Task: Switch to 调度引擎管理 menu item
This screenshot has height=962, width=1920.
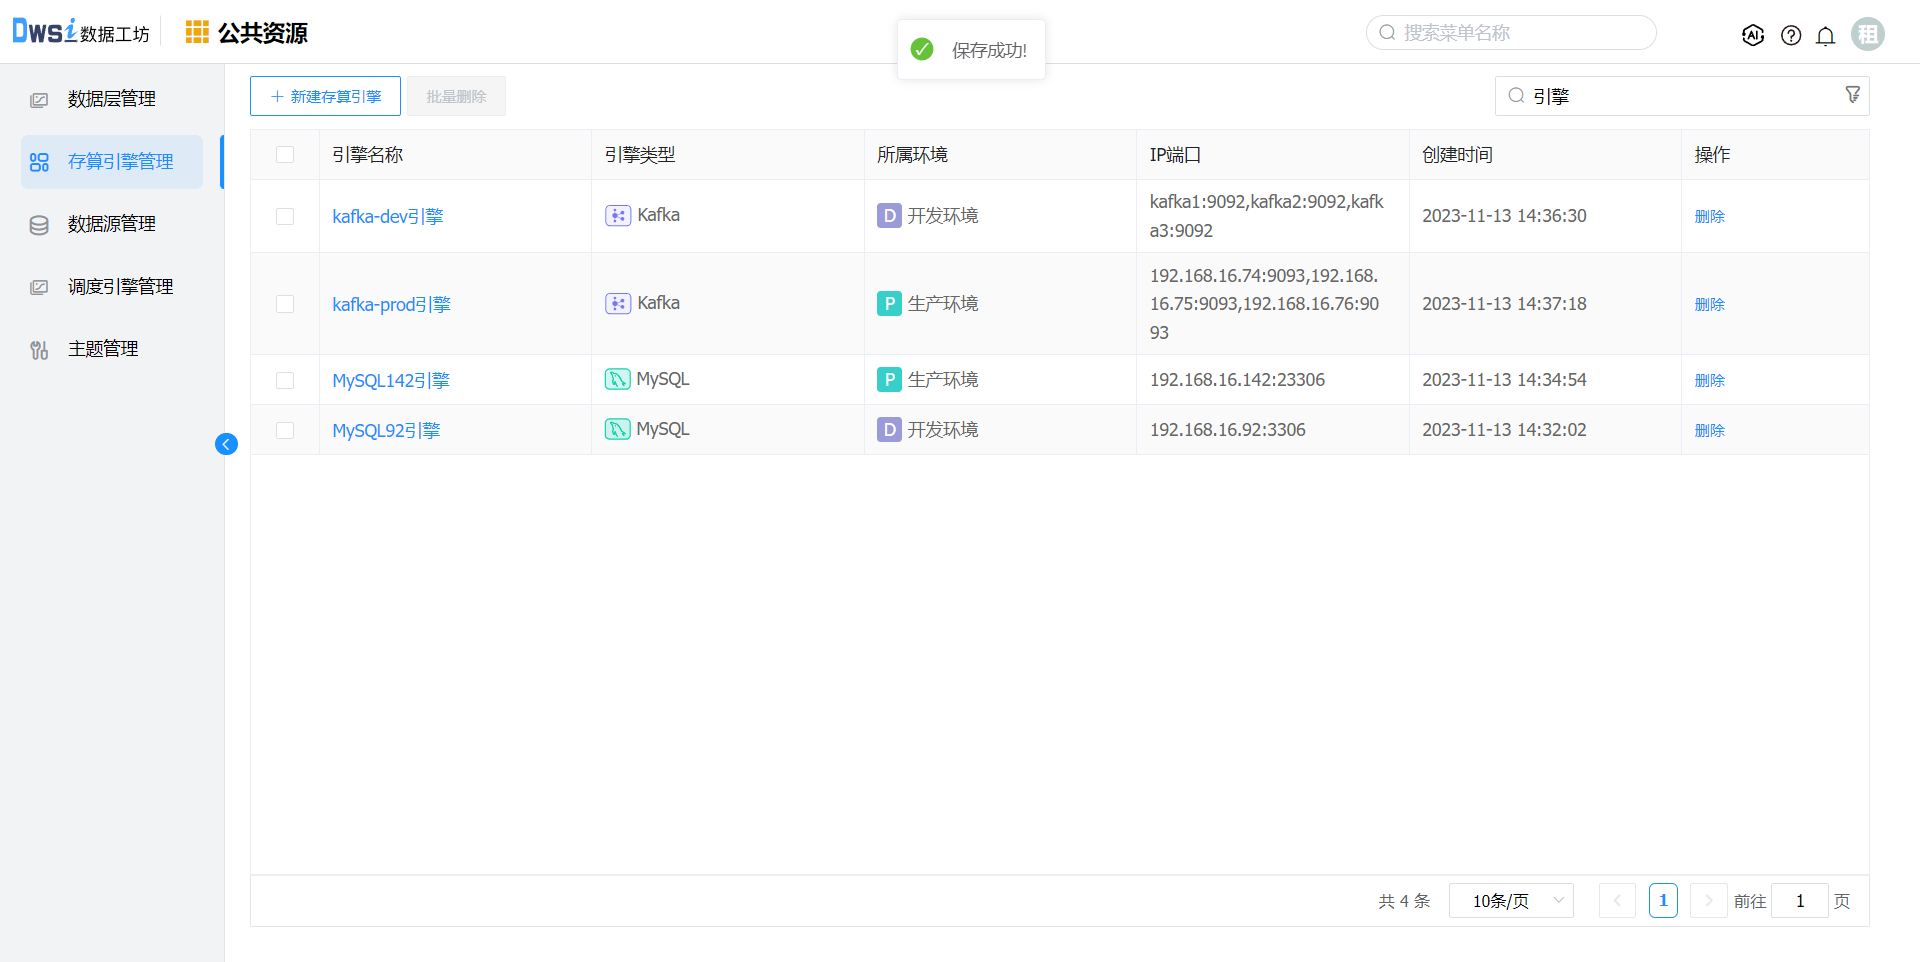Action: pos(120,287)
